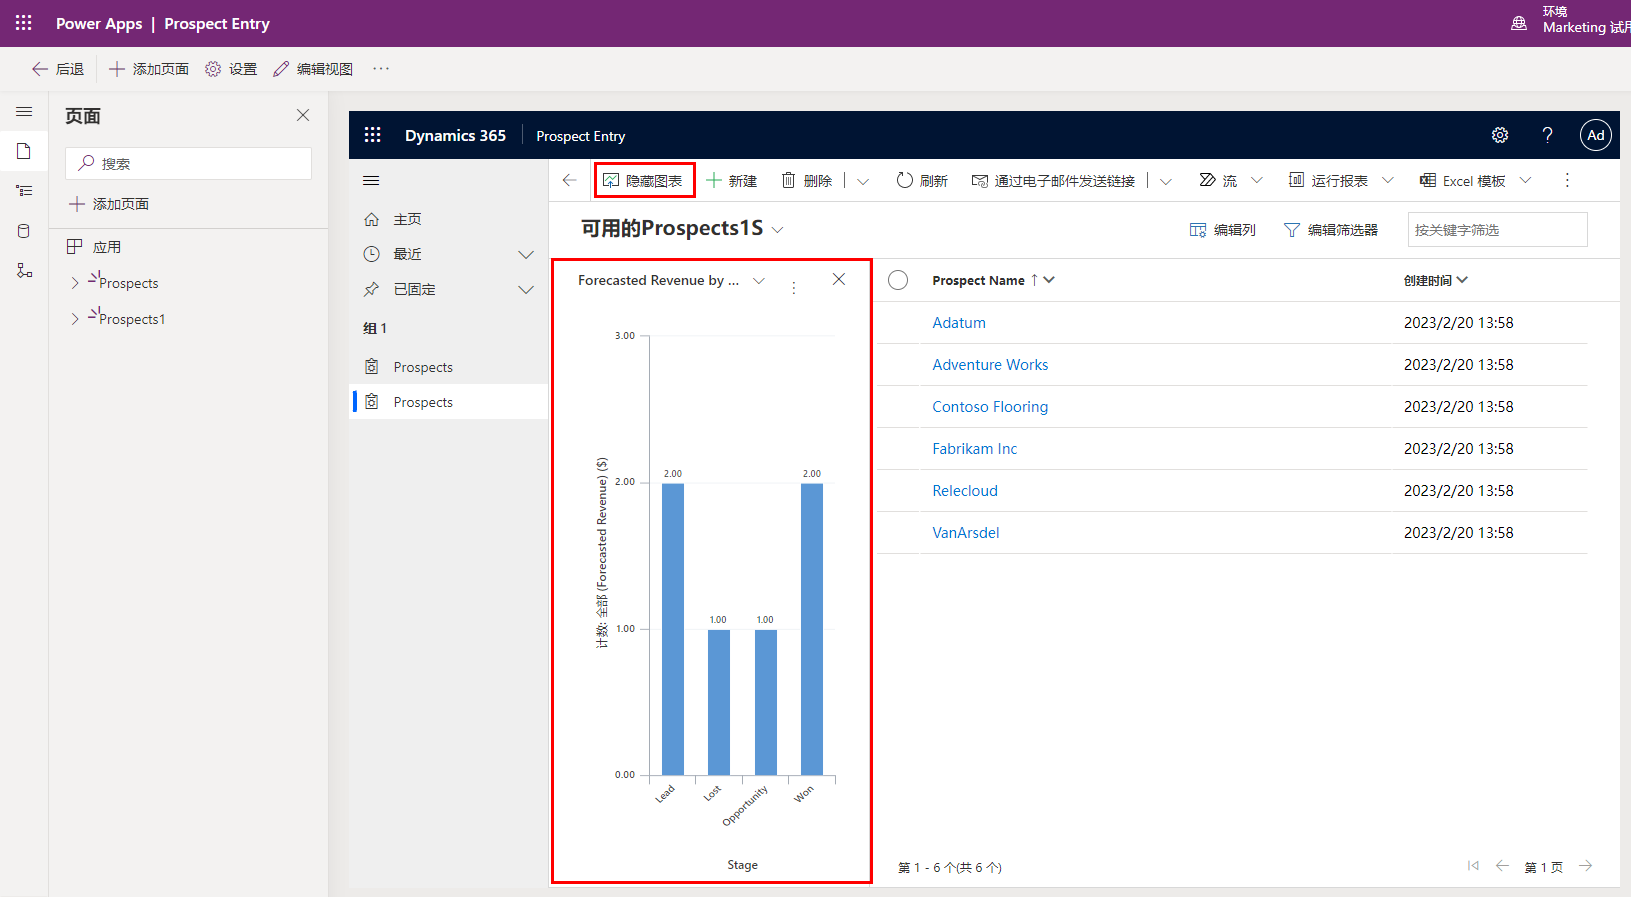The height and width of the screenshot is (897, 1631).
Task: Expand the 已固定 pinned list chevron
Action: point(526,290)
